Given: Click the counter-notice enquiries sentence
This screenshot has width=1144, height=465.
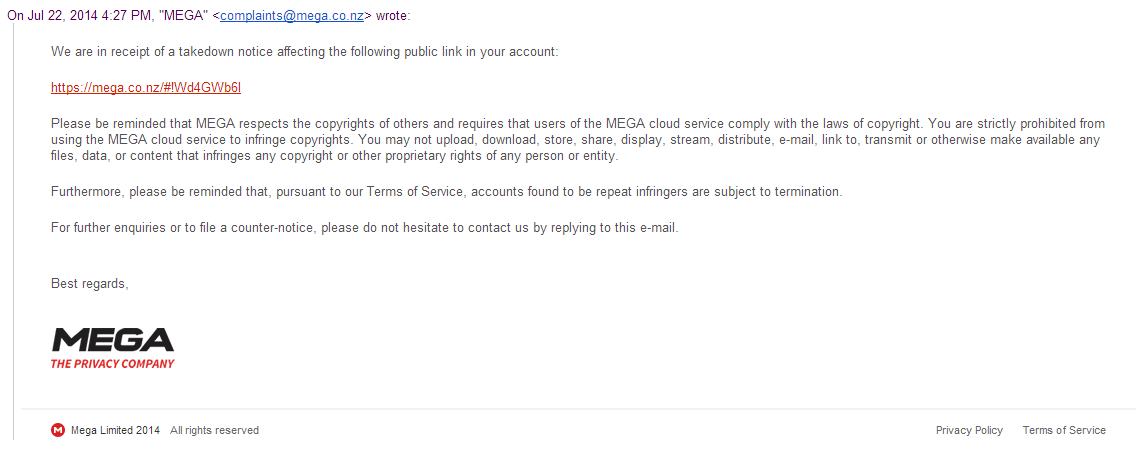Looking at the screenshot, I should [x=365, y=227].
